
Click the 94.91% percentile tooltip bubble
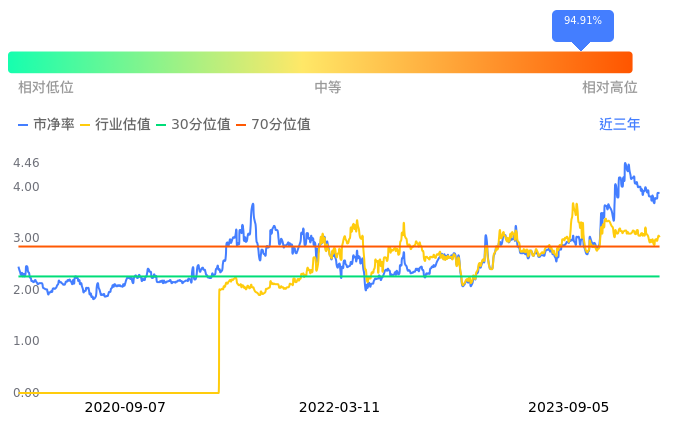(x=582, y=22)
